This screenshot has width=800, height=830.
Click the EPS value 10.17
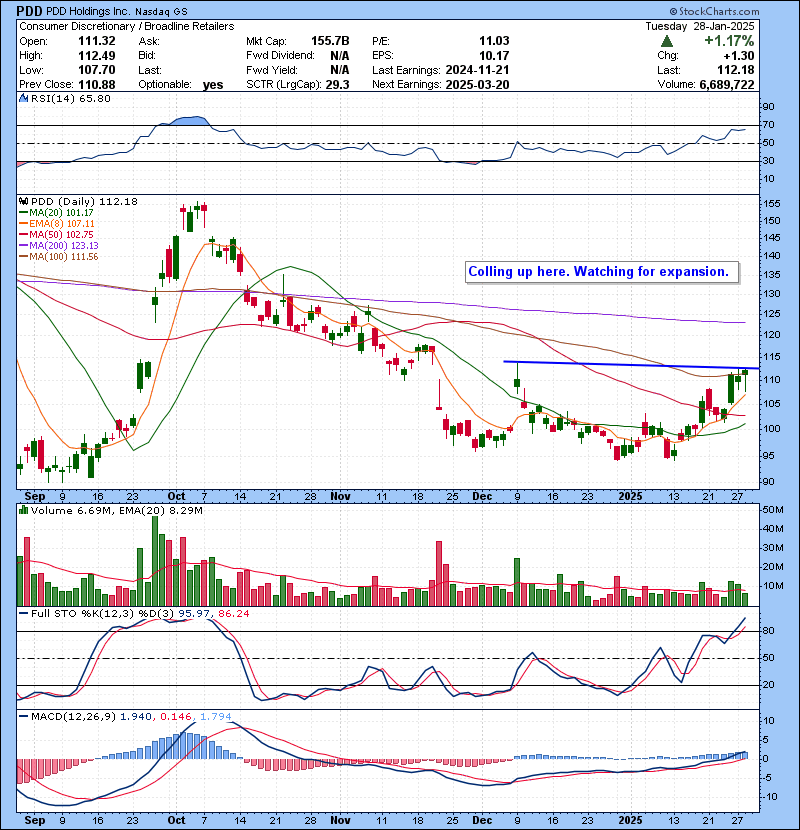click(x=494, y=56)
